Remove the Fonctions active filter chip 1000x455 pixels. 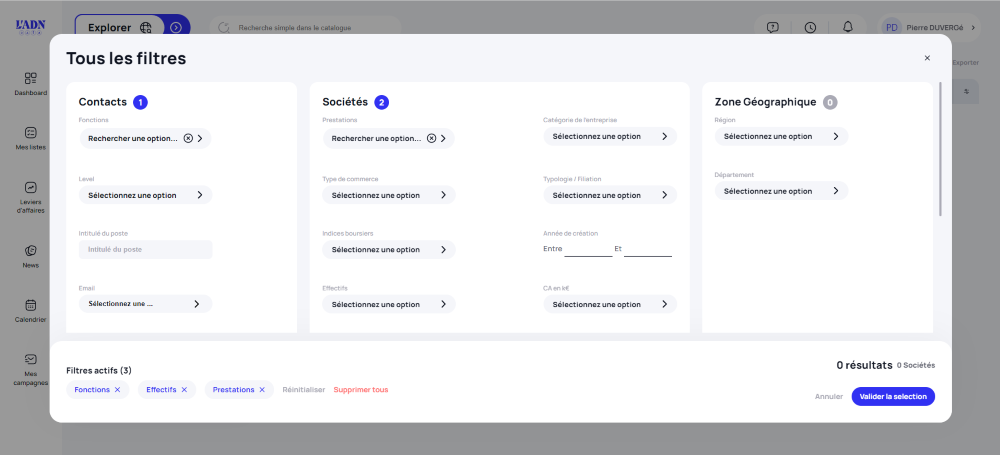(117, 390)
